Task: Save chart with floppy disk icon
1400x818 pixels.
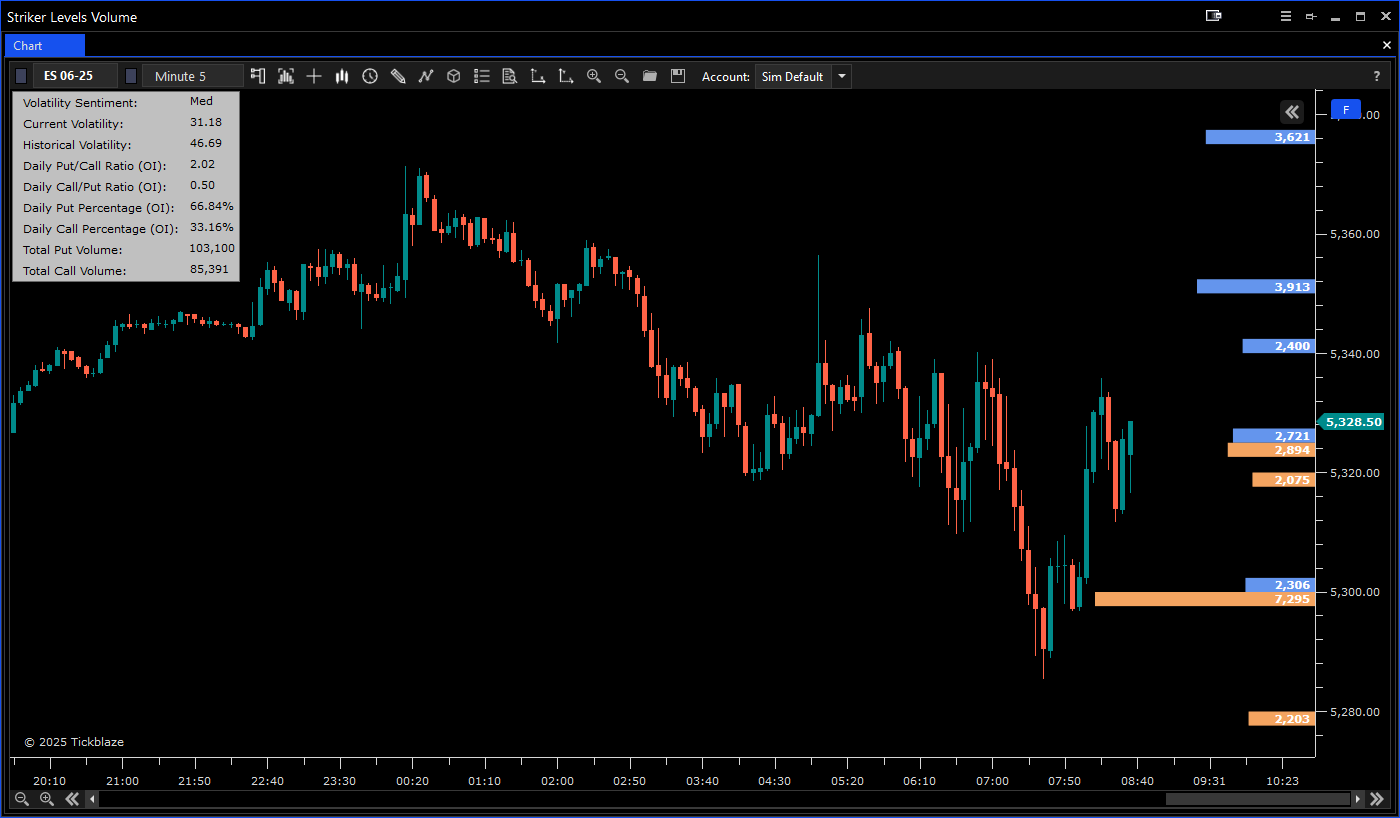Action: point(678,76)
